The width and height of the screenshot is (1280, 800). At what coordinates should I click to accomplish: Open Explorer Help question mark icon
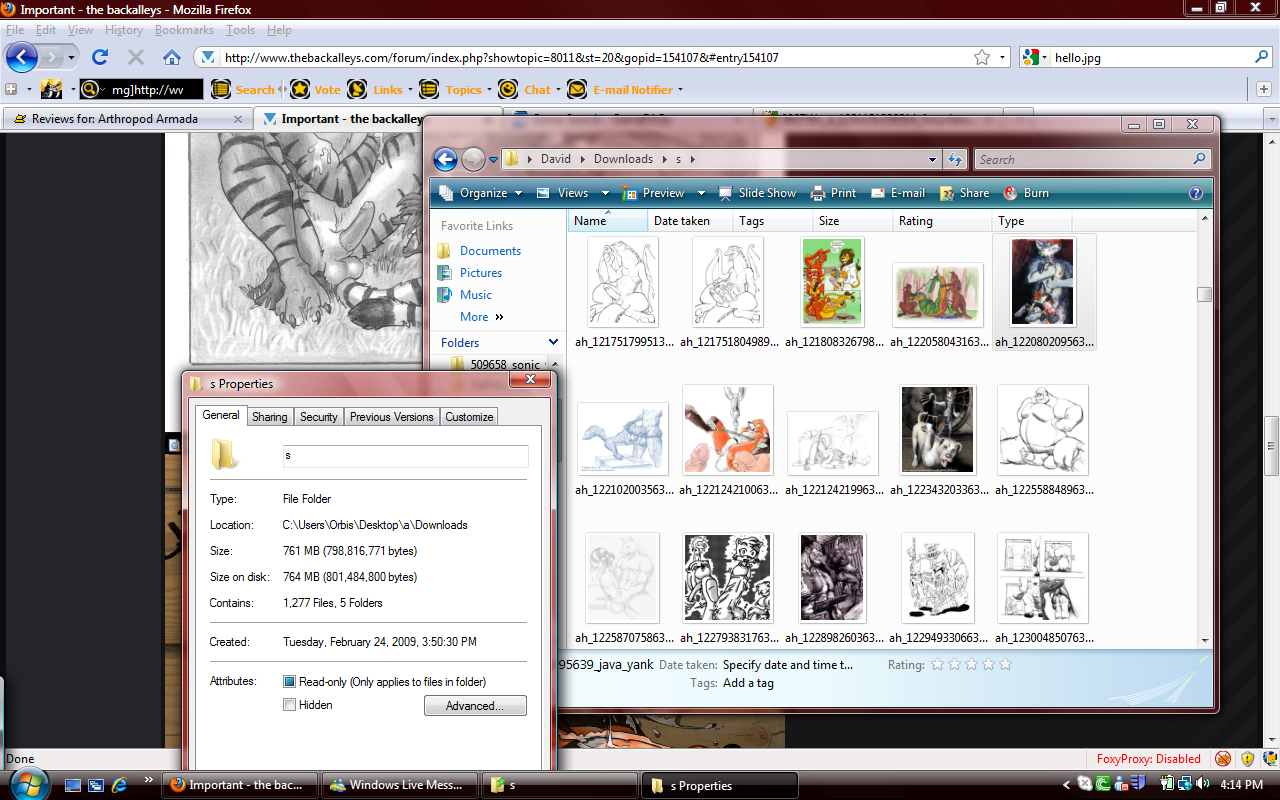pyautogui.click(x=1195, y=193)
